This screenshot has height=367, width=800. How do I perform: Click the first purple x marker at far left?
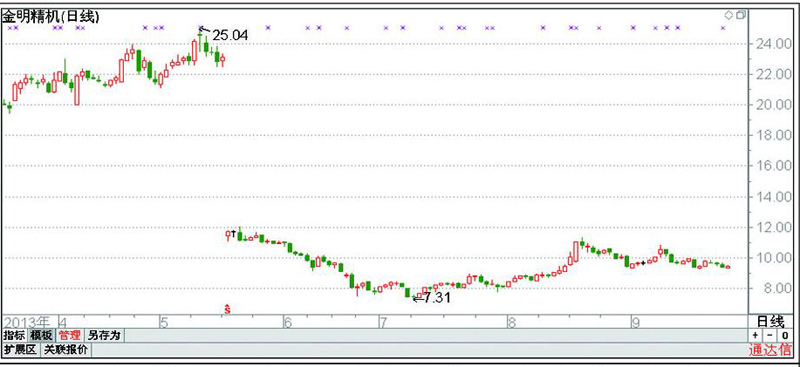[9, 28]
